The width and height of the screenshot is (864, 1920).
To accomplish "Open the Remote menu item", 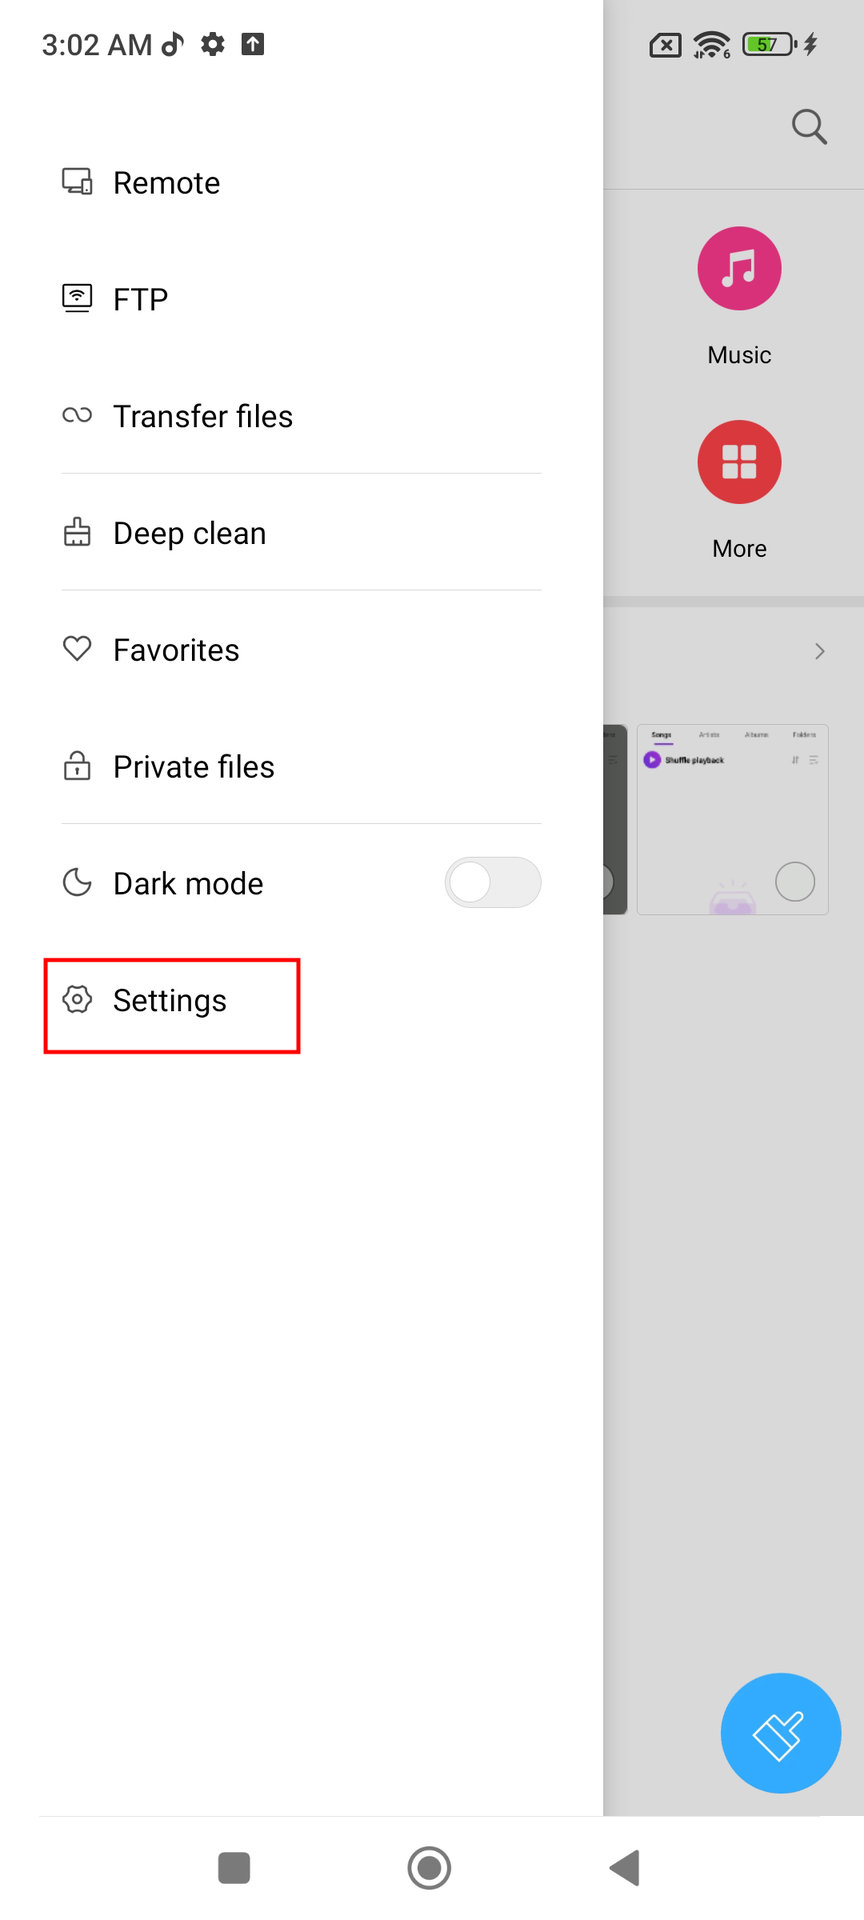I will (166, 183).
